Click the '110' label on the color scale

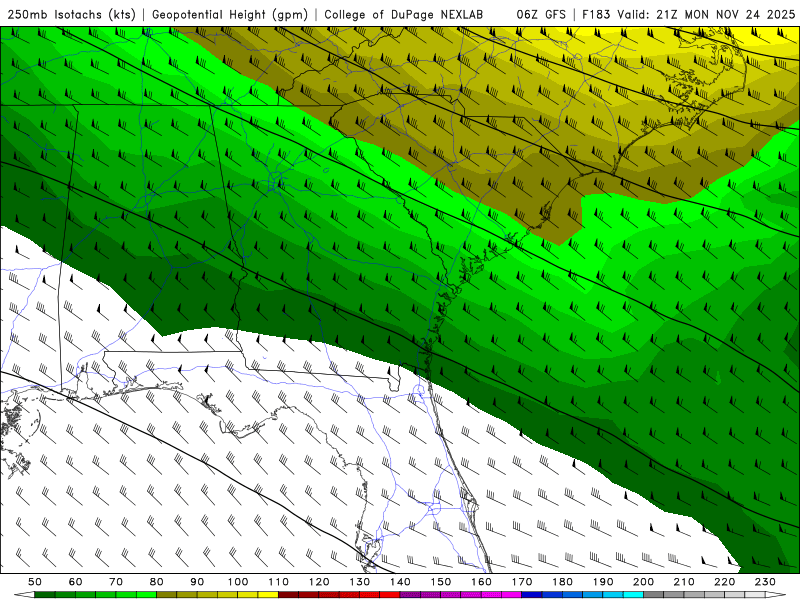279,582
